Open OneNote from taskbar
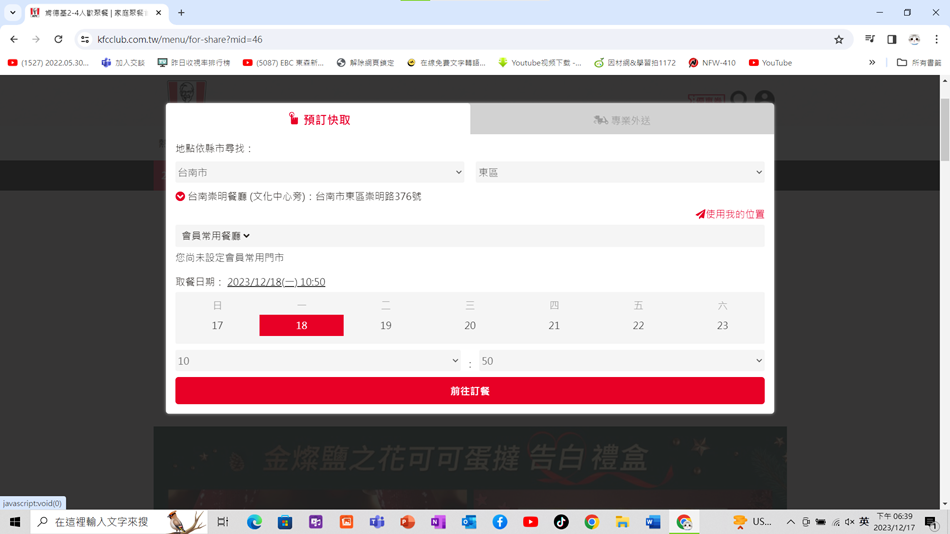The width and height of the screenshot is (950, 534). coord(438,522)
